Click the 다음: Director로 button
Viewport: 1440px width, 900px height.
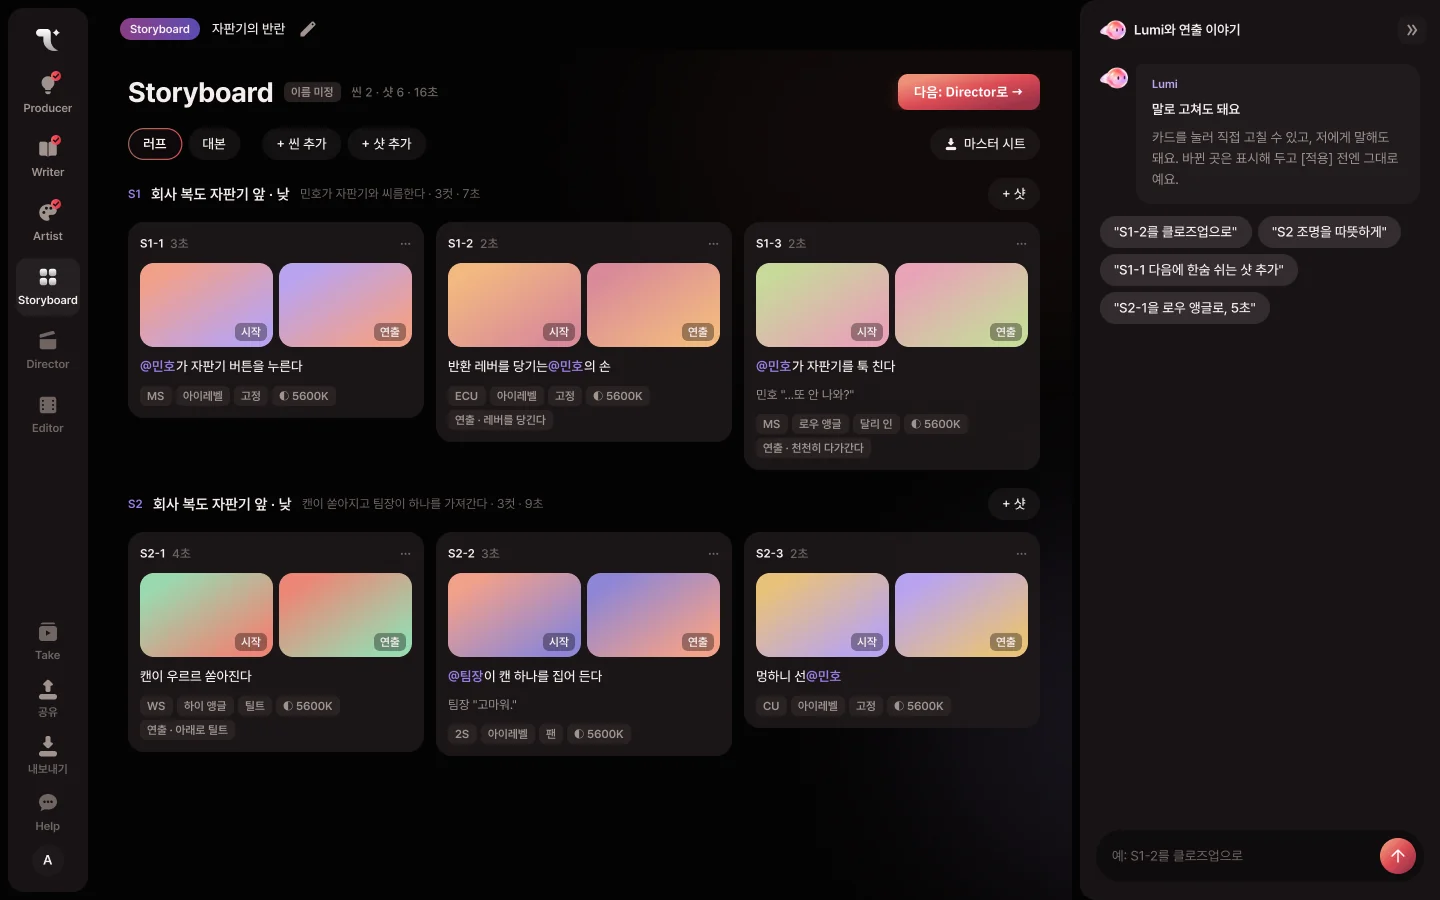pos(969,92)
